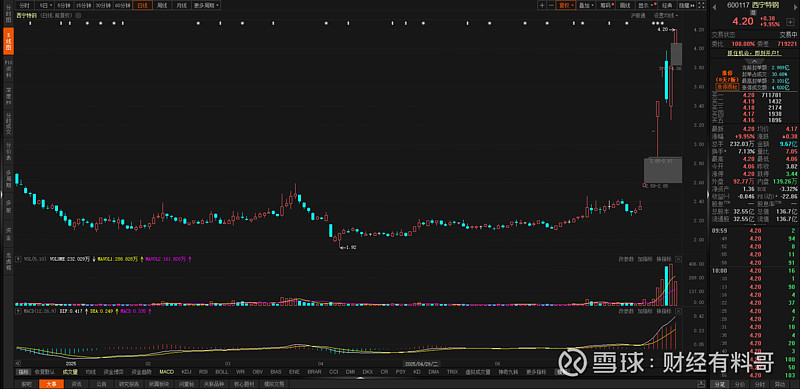Switch to the 周线 weekly chart tab
Viewport: 800px width, 389px height.
[162, 5]
